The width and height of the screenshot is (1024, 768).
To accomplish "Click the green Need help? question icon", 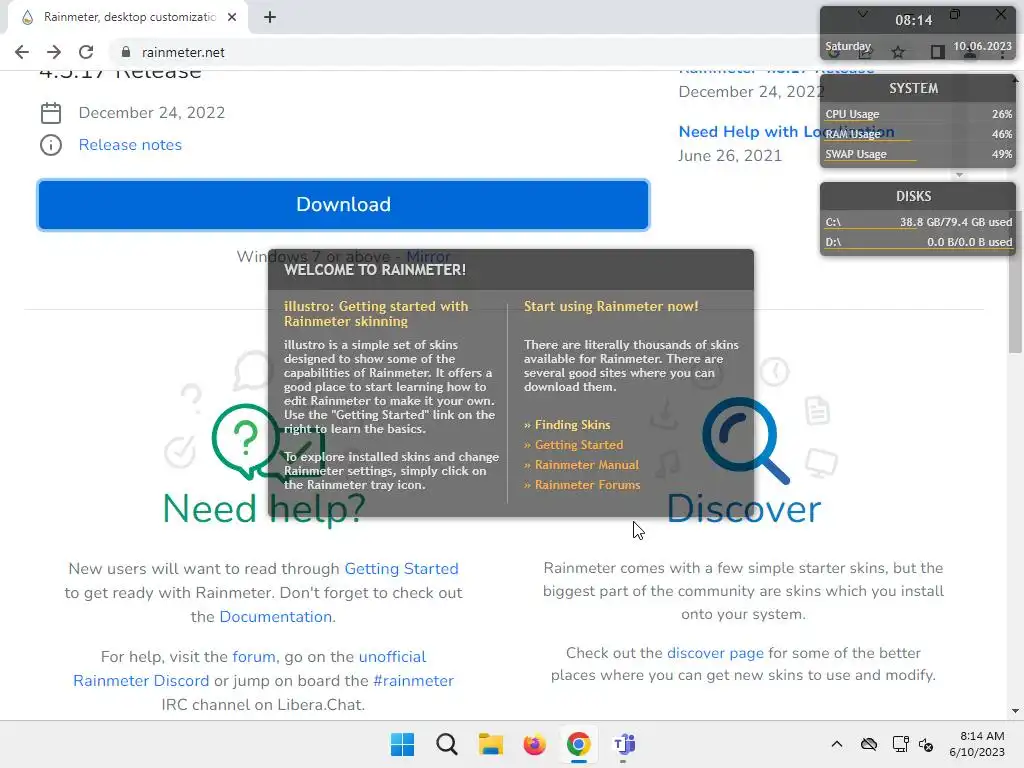I will click(x=245, y=441).
